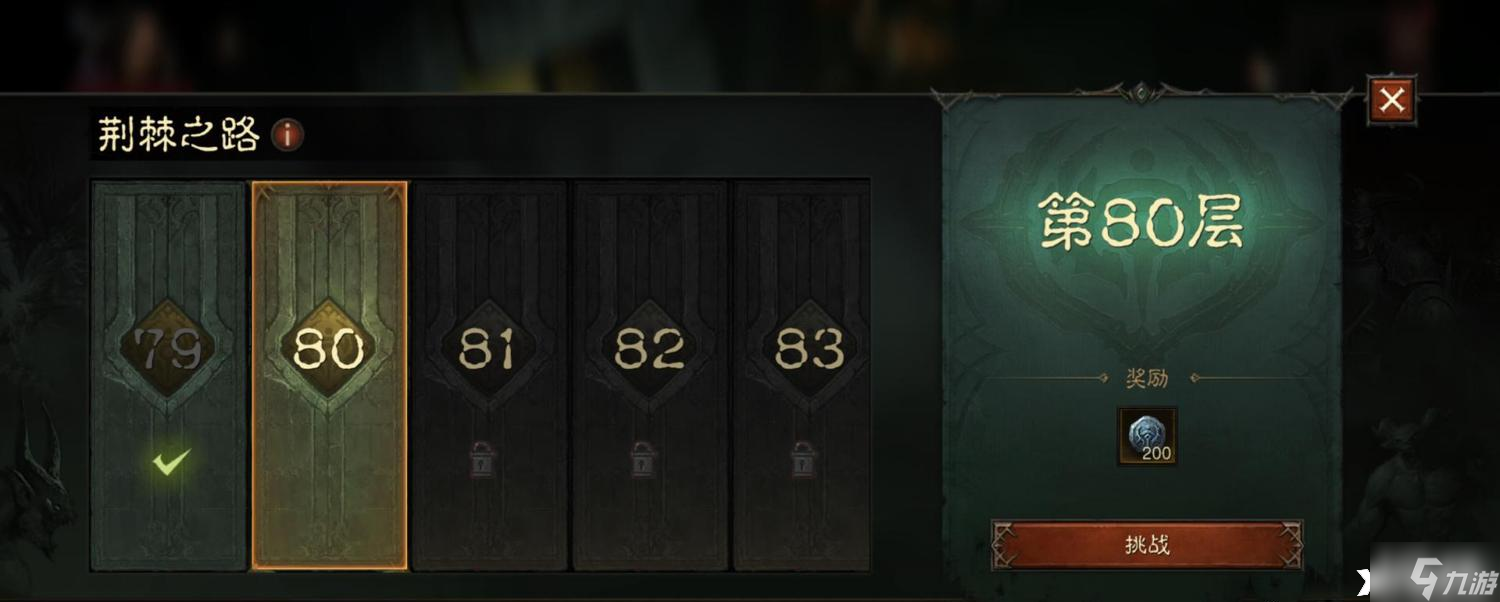Image resolution: width=1500 pixels, height=602 pixels.
Task: Choose the locked floor 83 card
Action: coord(802,375)
